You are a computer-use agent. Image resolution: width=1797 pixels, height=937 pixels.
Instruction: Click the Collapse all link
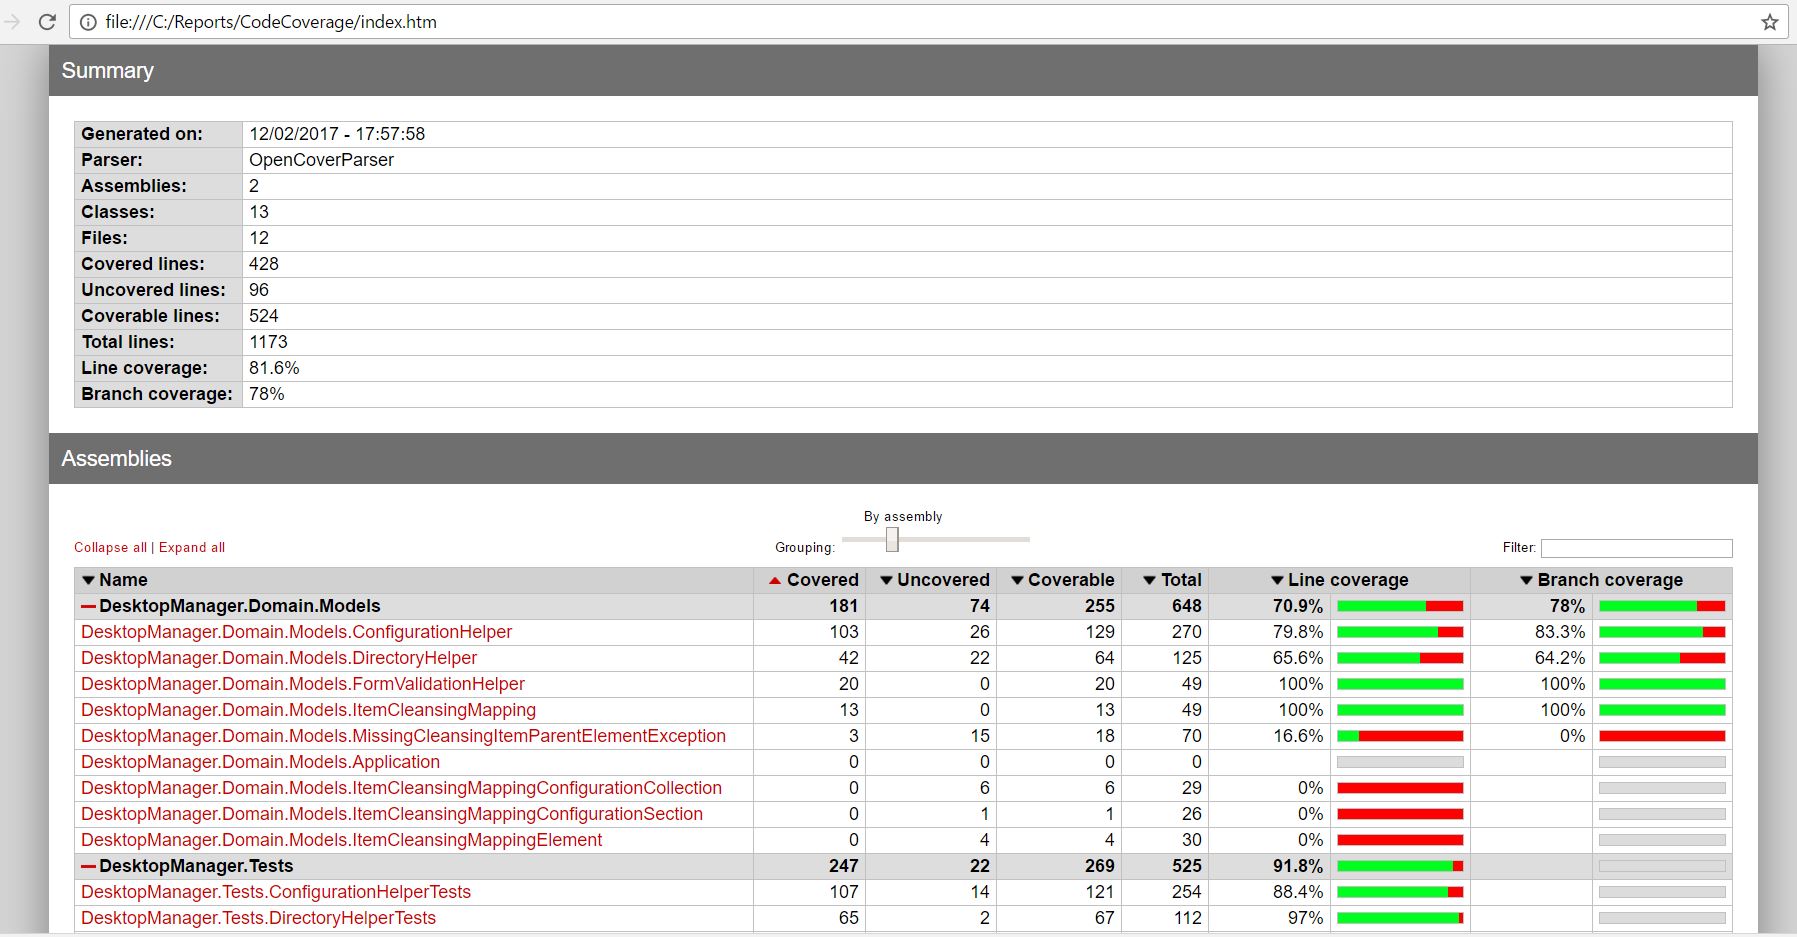[x=110, y=547]
